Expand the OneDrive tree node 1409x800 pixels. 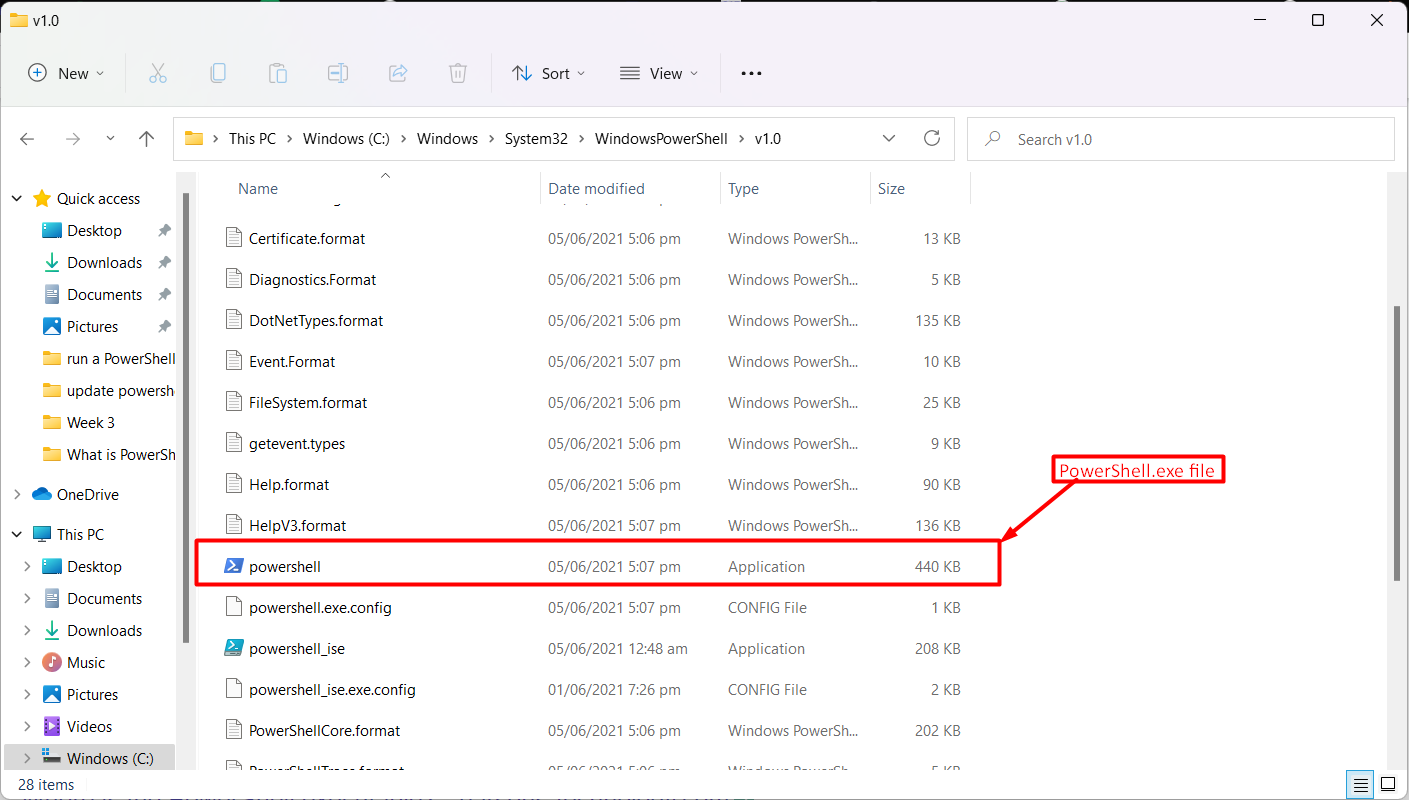pos(17,494)
